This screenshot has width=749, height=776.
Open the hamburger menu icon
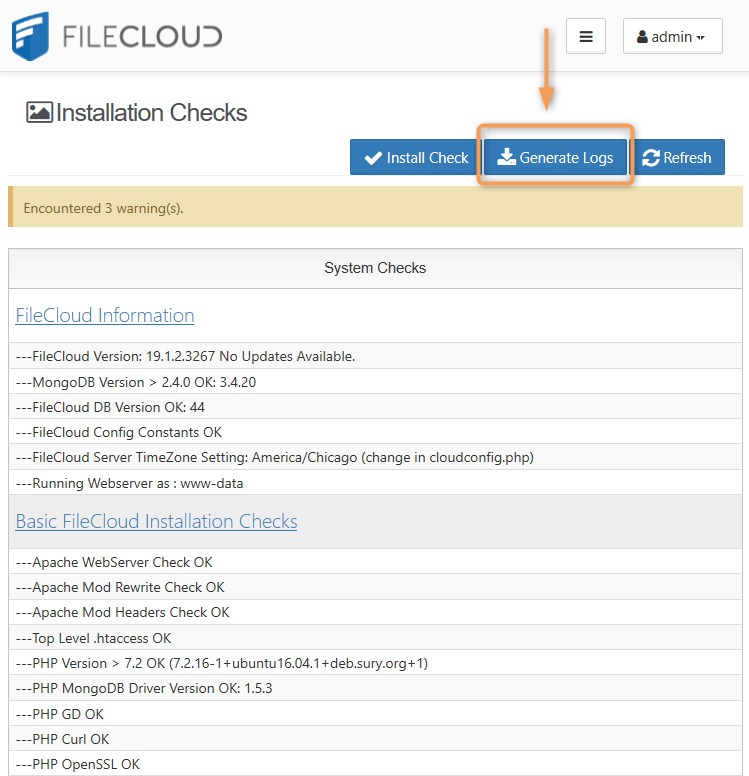click(x=586, y=37)
